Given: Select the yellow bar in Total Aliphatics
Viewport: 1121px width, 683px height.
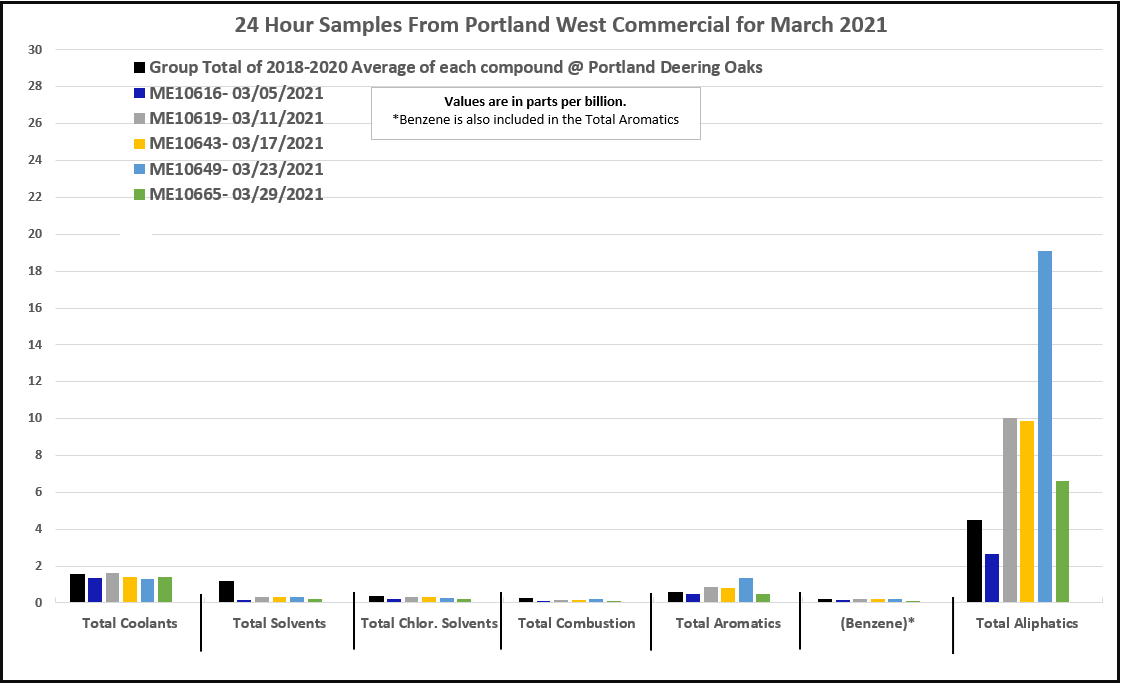Looking at the screenshot, I should [x=1027, y=511].
